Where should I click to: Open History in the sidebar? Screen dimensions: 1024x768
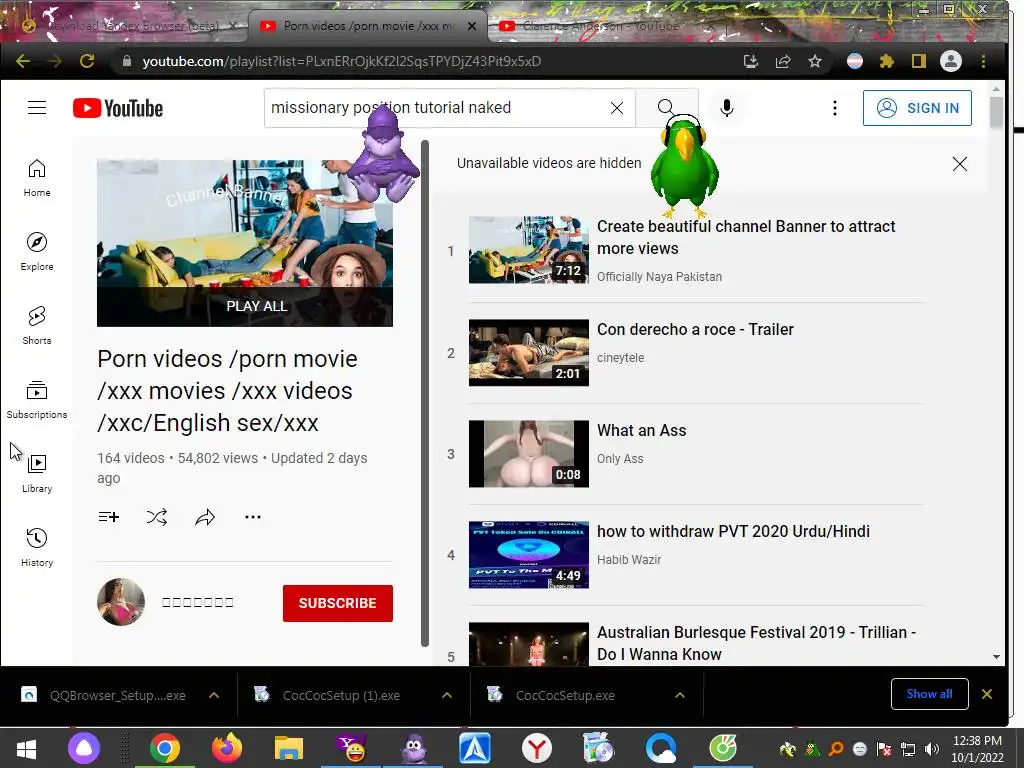point(37,547)
